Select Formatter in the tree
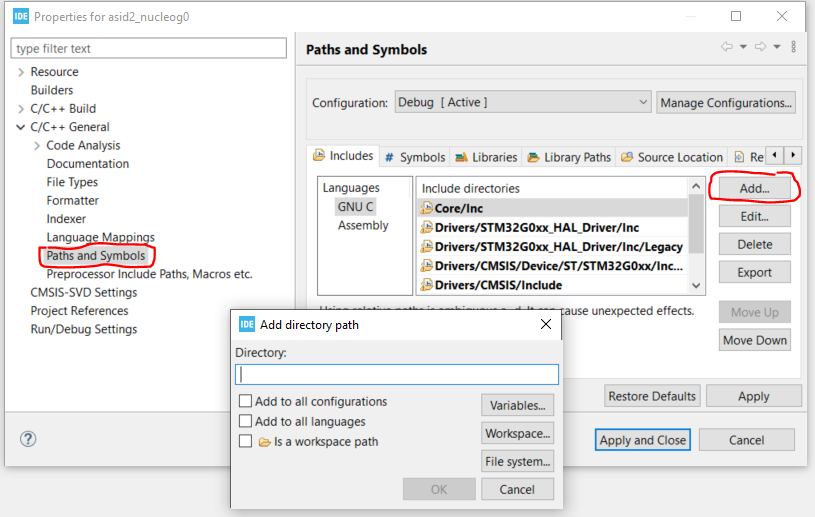Screen dimensions: 815x517 click(72, 201)
